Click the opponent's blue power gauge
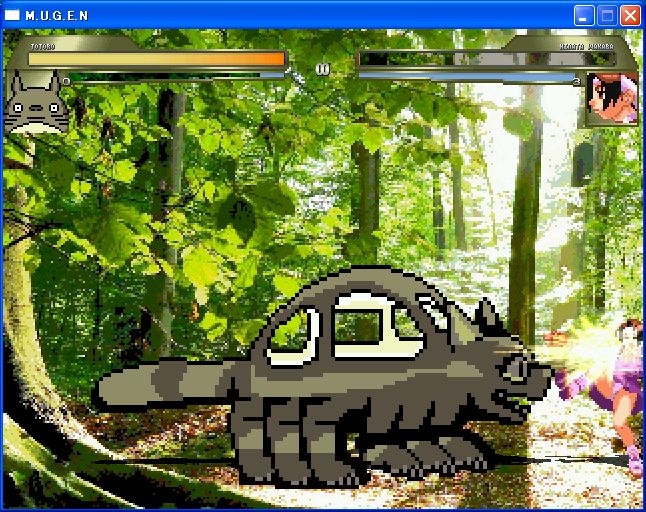 466,77
